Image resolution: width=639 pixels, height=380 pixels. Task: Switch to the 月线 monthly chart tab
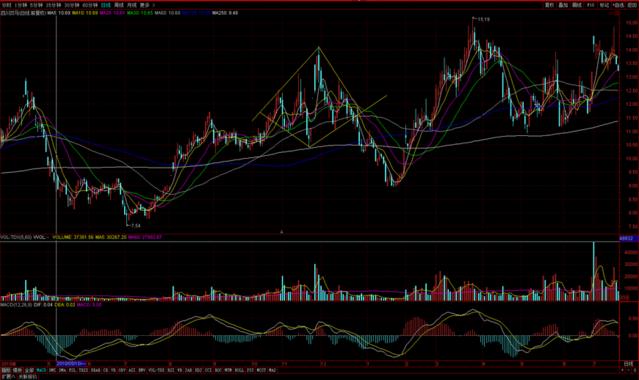(132, 5)
